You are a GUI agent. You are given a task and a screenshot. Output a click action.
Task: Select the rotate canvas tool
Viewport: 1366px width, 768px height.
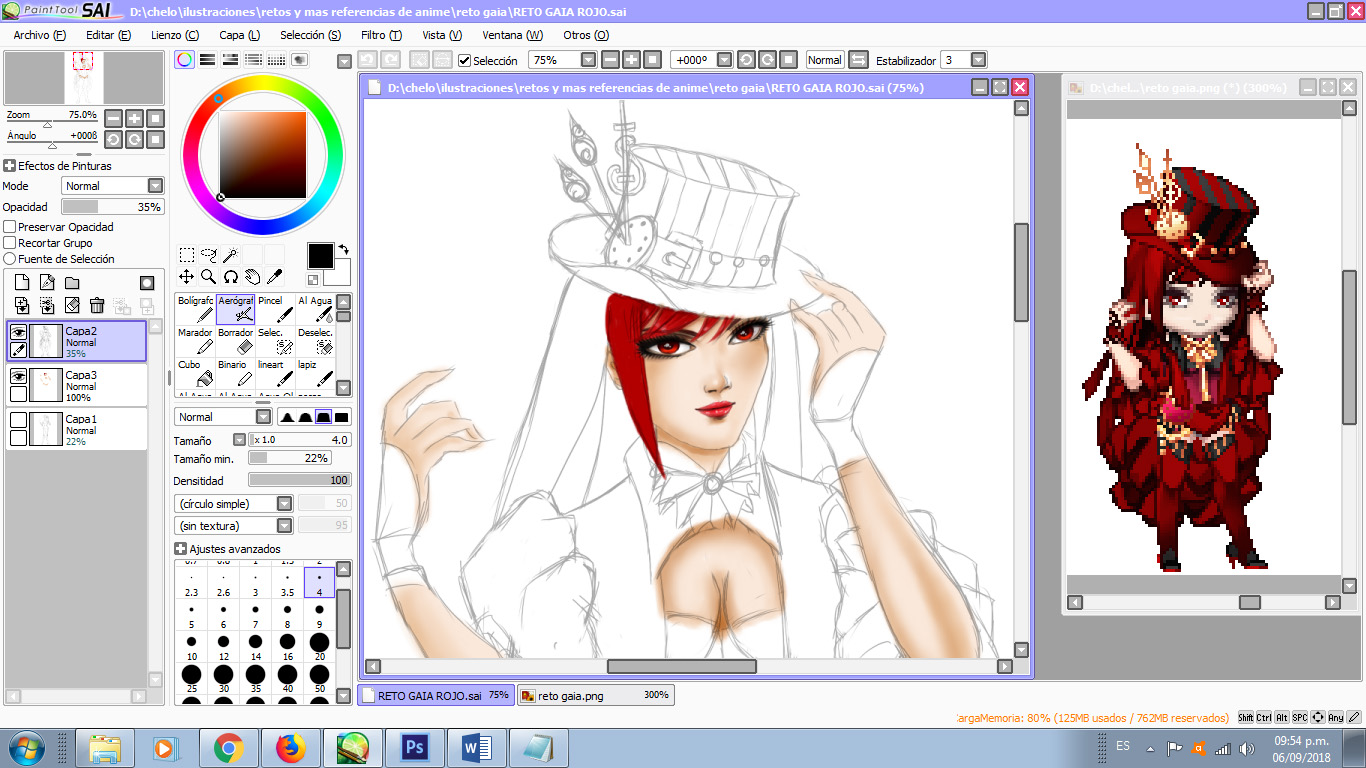click(x=231, y=277)
